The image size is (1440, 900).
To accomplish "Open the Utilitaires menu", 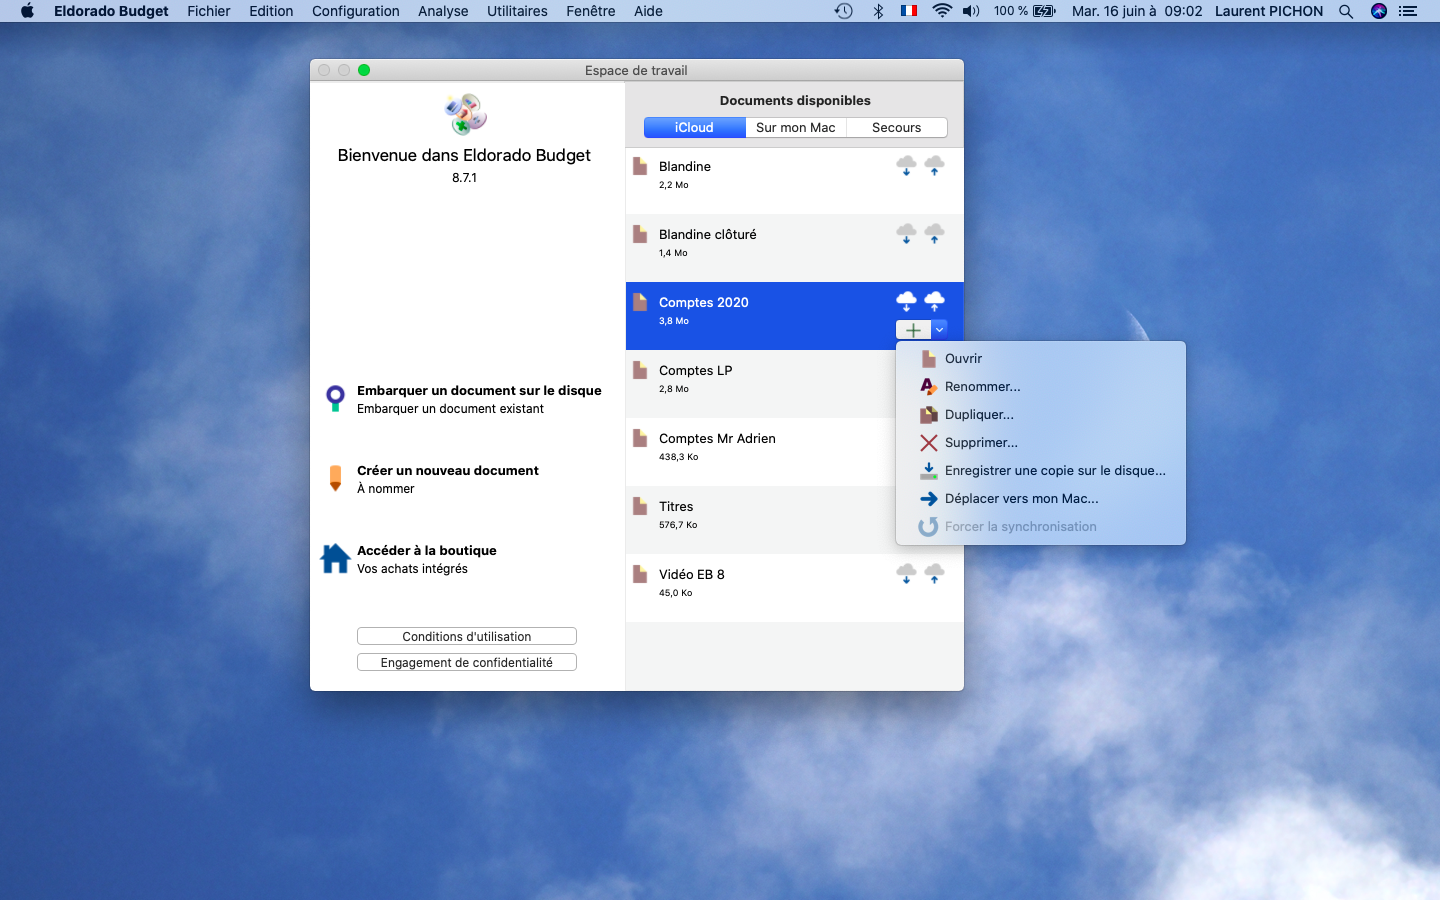I will click(x=517, y=11).
